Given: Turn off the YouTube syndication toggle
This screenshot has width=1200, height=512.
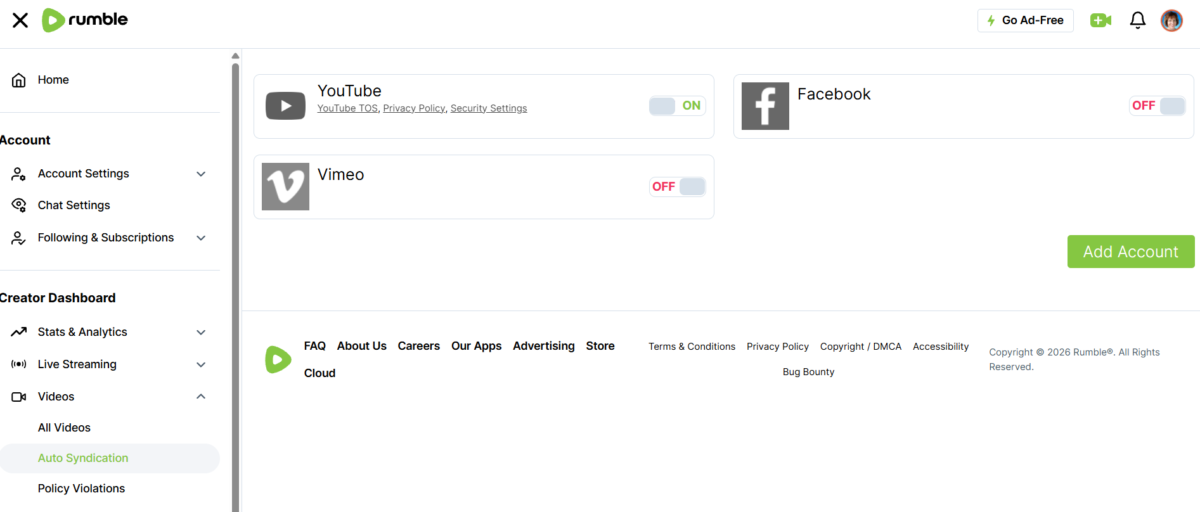Looking at the screenshot, I should [677, 106].
